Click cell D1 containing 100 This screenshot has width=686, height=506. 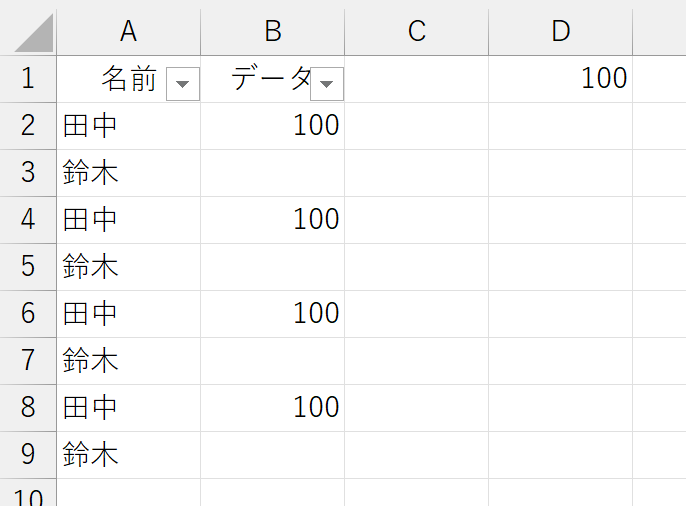(x=560, y=79)
